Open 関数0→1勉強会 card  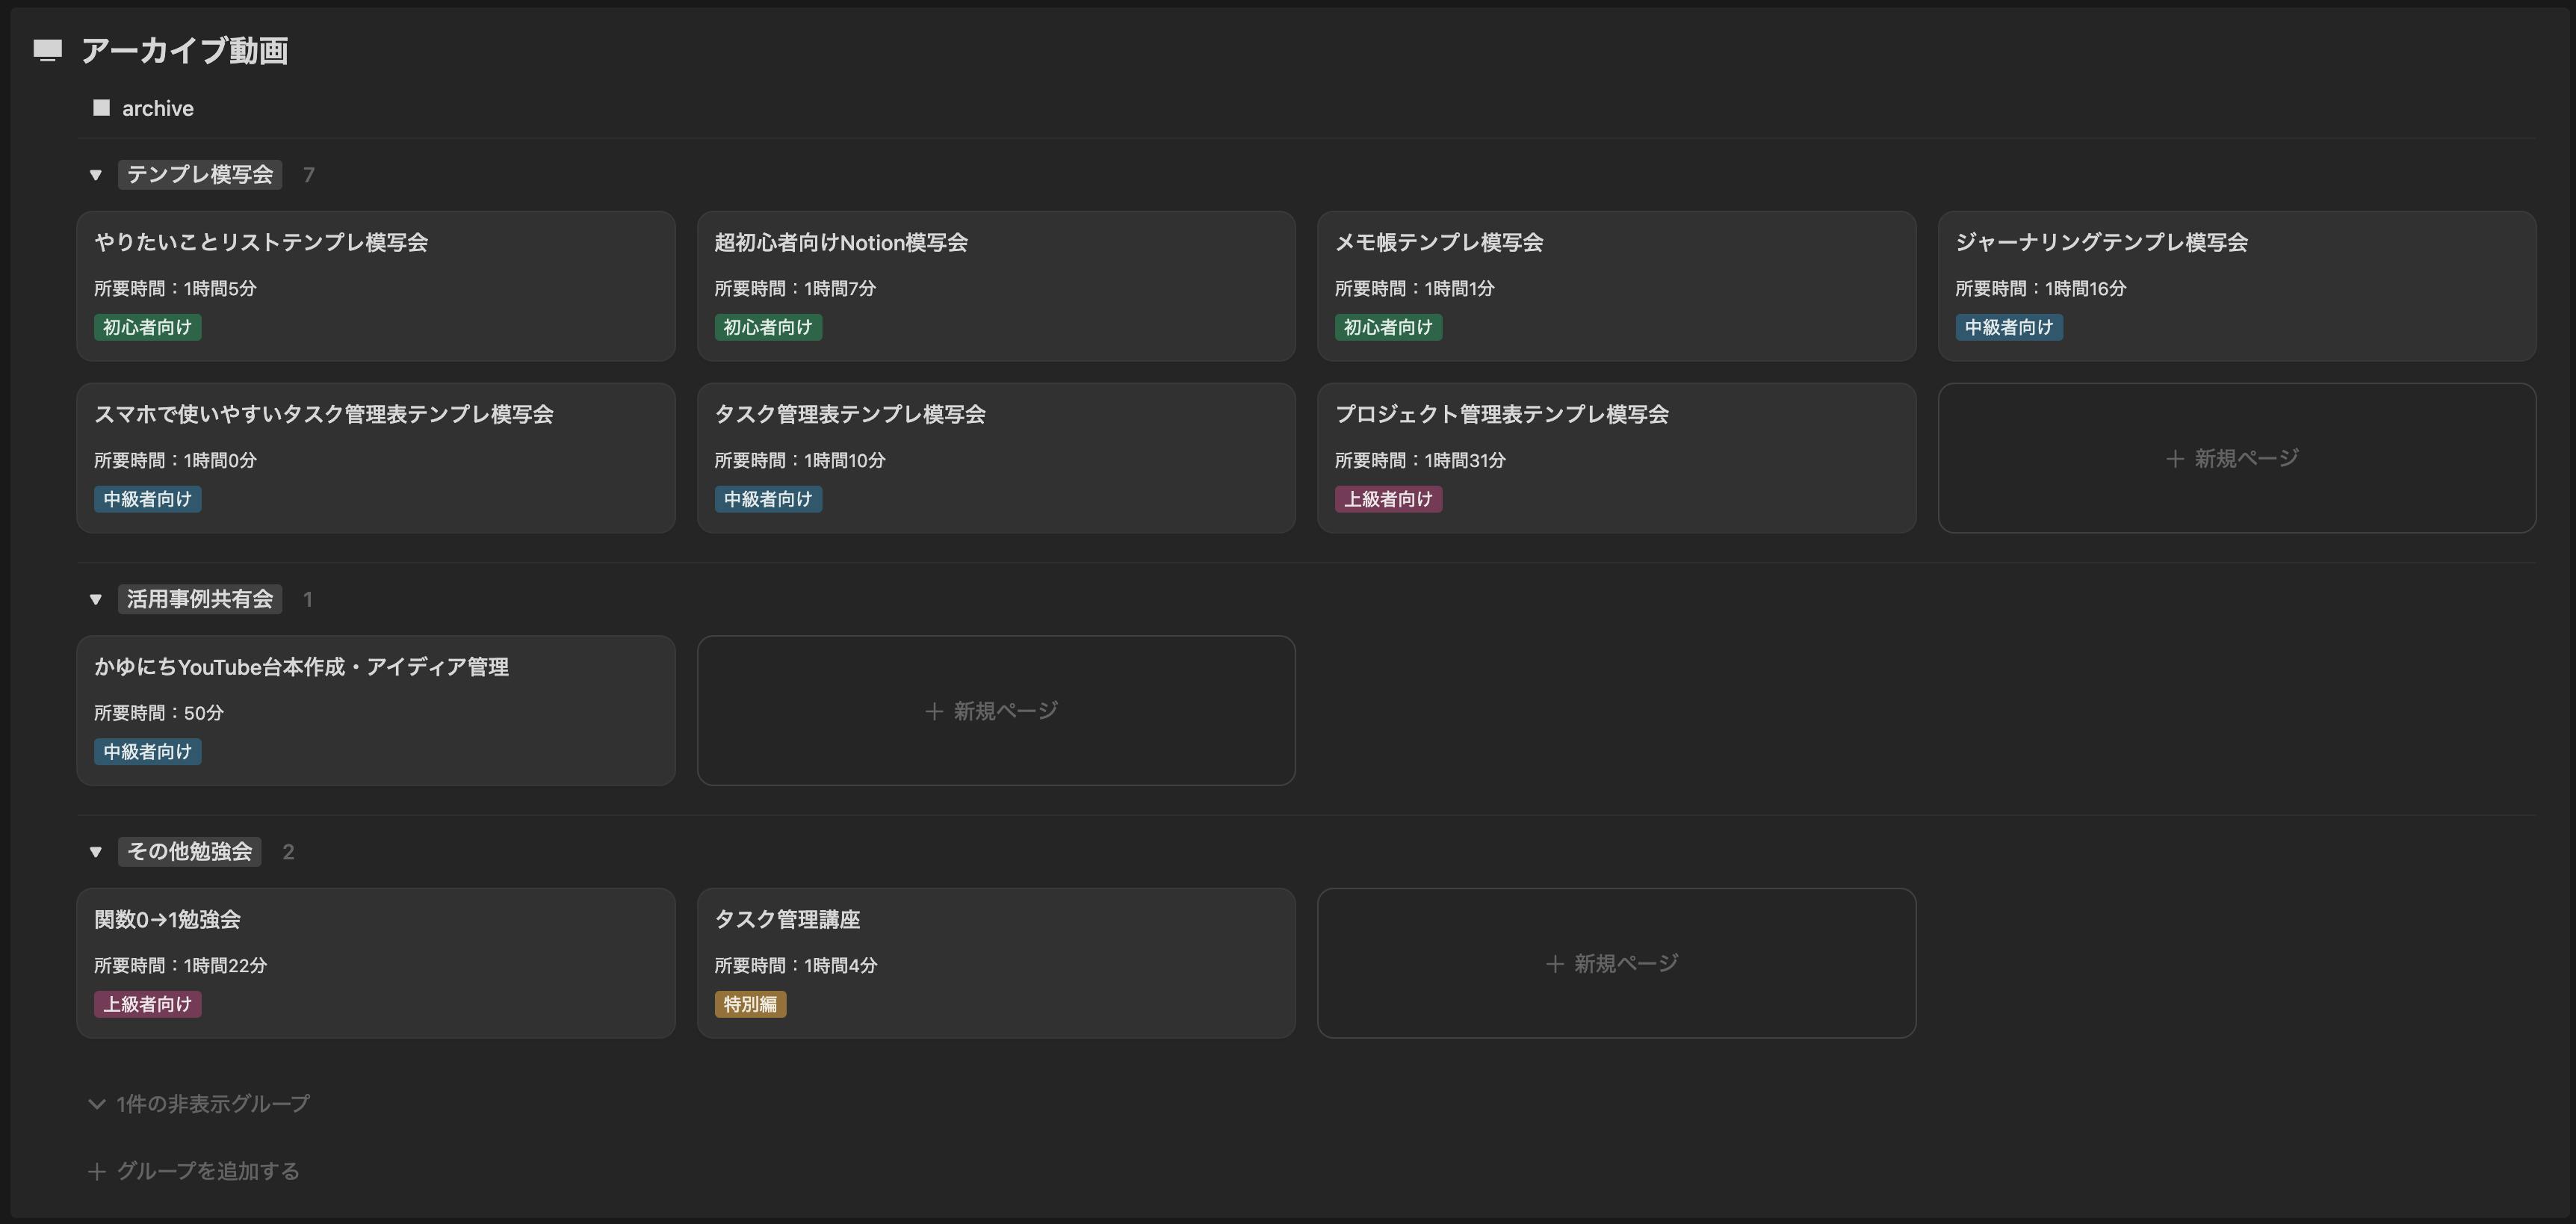[376, 963]
